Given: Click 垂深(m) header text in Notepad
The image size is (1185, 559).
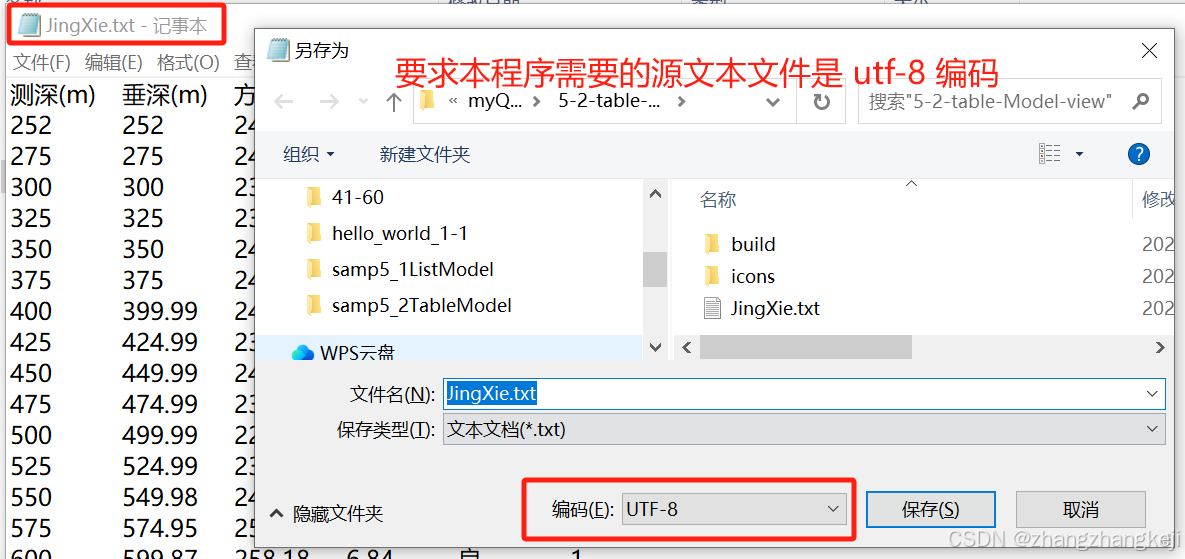Looking at the screenshot, I should click(164, 95).
